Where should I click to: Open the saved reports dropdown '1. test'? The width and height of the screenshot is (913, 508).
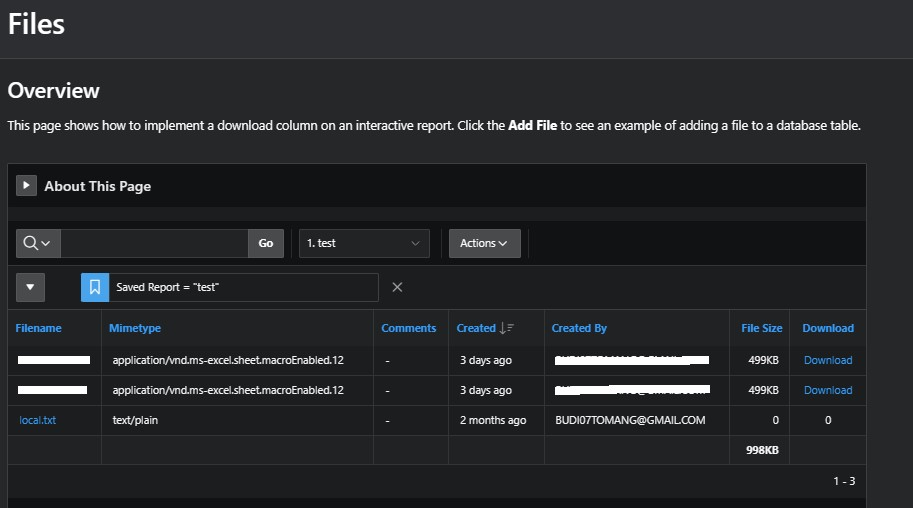click(x=364, y=243)
